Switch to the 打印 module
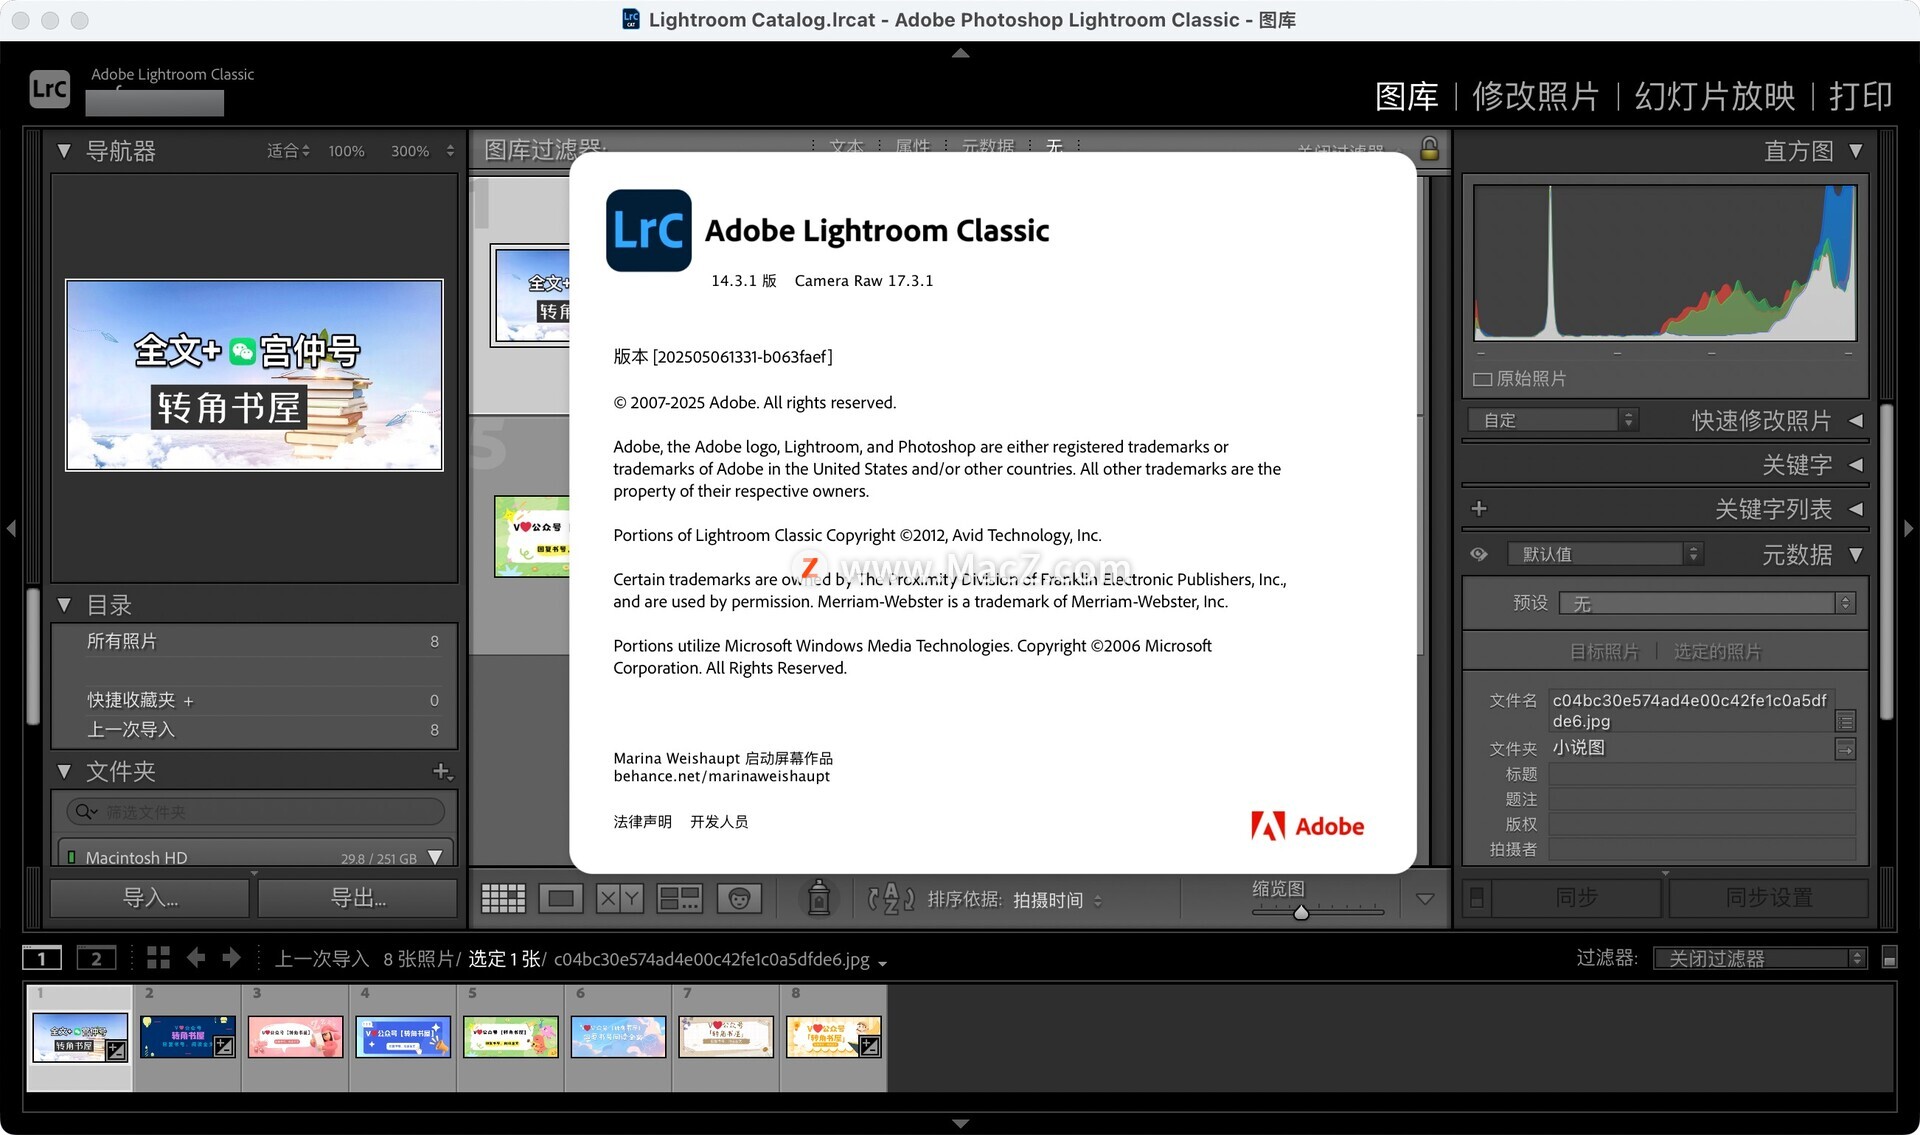1920x1135 pixels. pyautogui.click(x=1860, y=96)
